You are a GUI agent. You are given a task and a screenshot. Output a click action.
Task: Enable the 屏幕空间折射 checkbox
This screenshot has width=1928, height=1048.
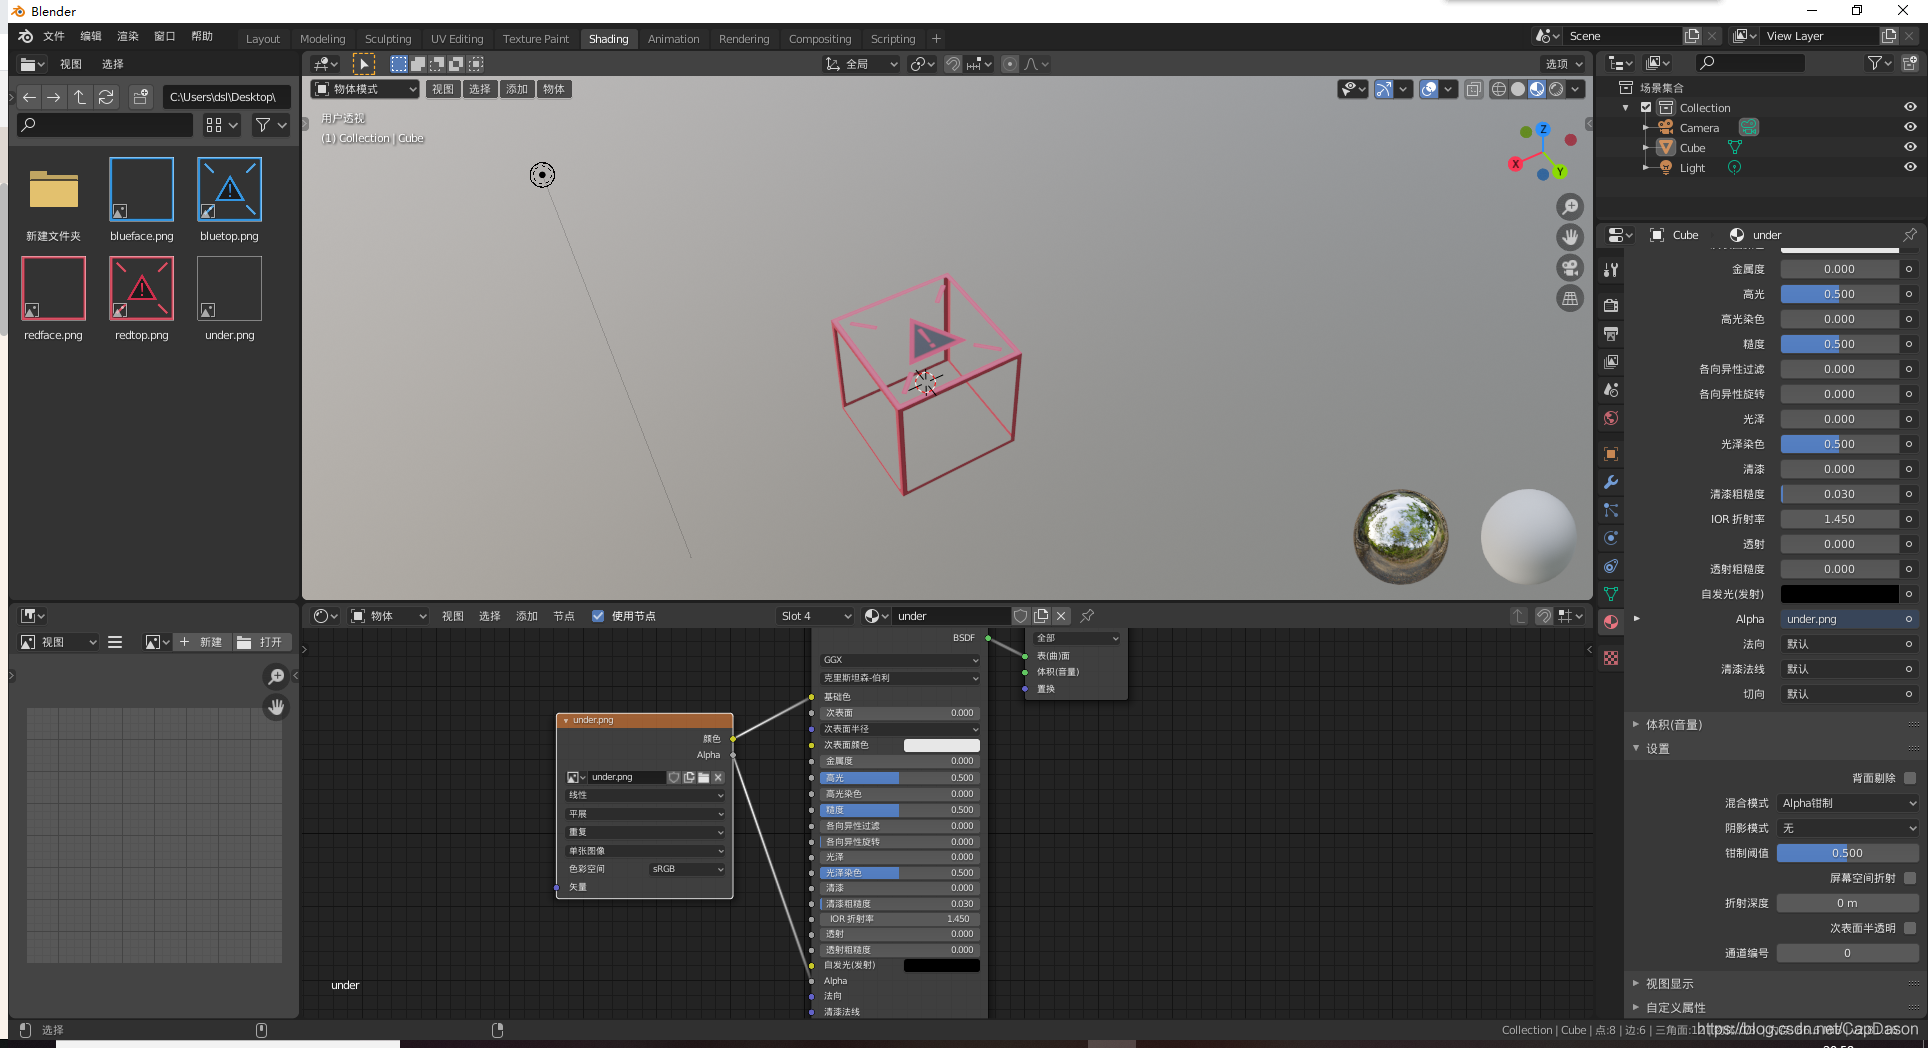pyautogui.click(x=1910, y=878)
